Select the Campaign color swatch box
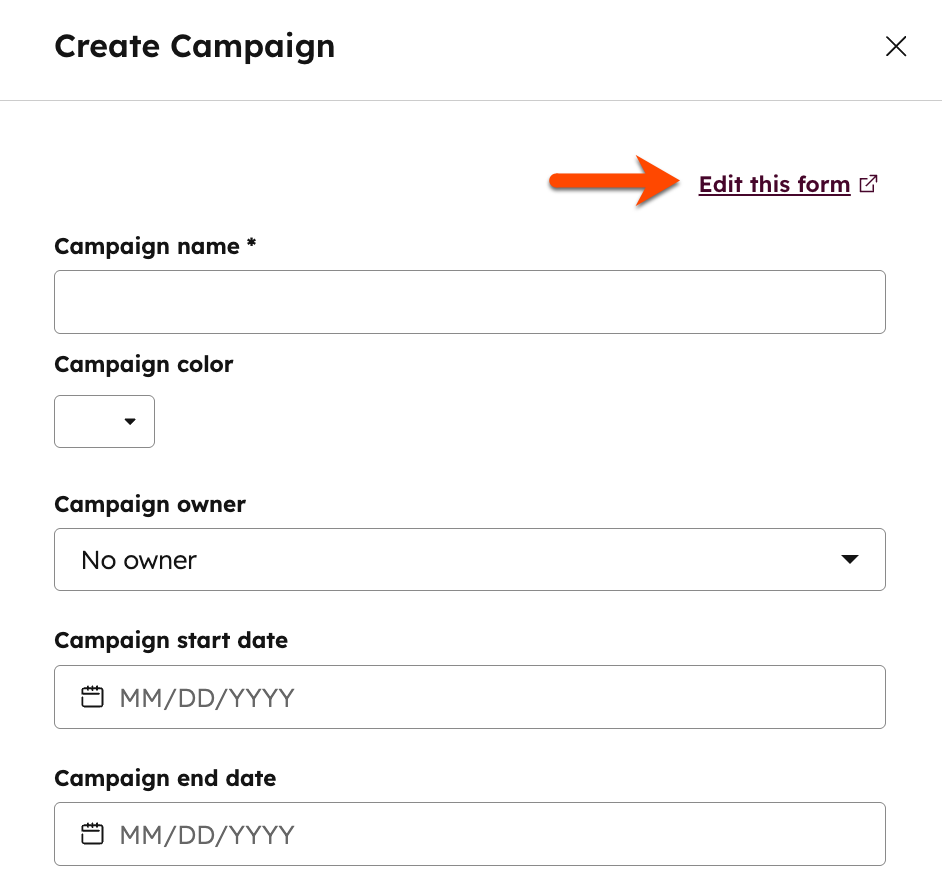Screen dimensions: 942x894 (104, 421)
